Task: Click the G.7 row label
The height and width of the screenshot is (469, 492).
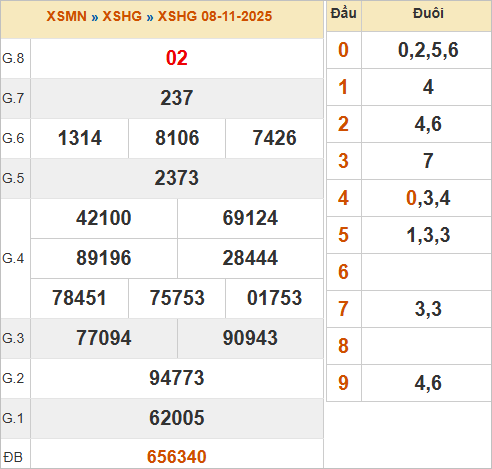Action: point(13,98)
